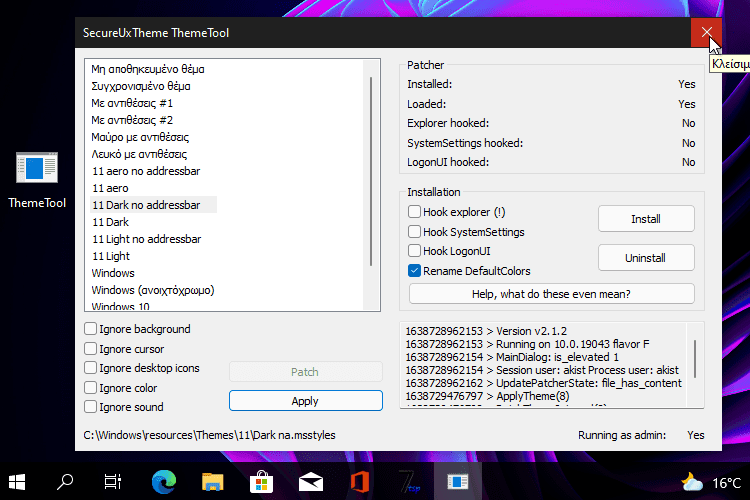This screenshot has width=750, height=500.
Task: Open Mail app from taskbar
Action: (311, 482)
